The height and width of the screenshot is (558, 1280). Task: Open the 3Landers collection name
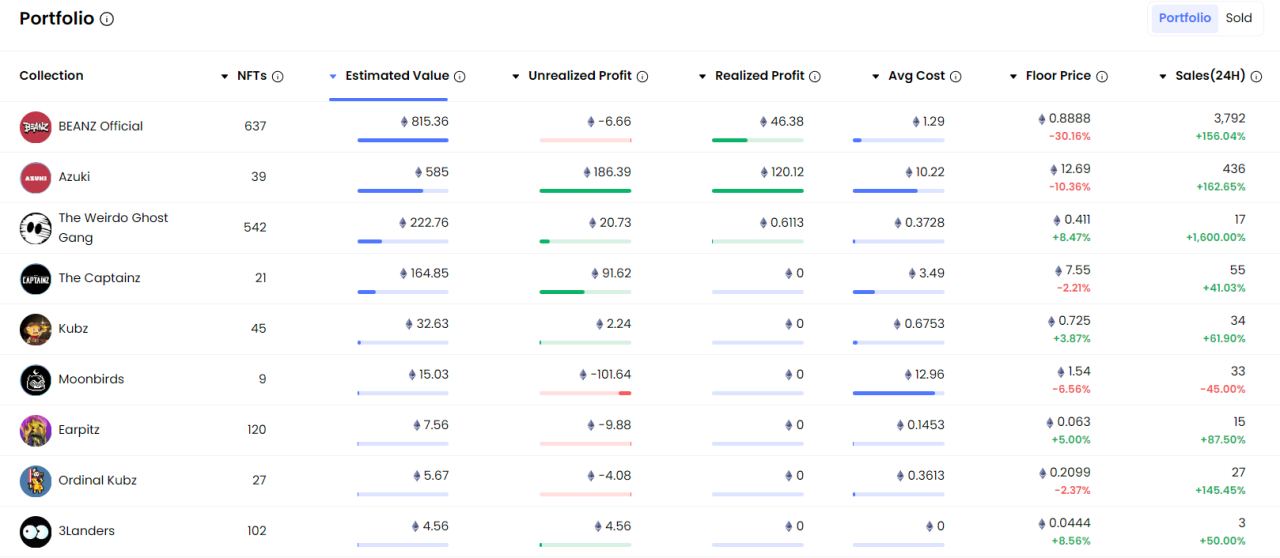coord(86,531)
